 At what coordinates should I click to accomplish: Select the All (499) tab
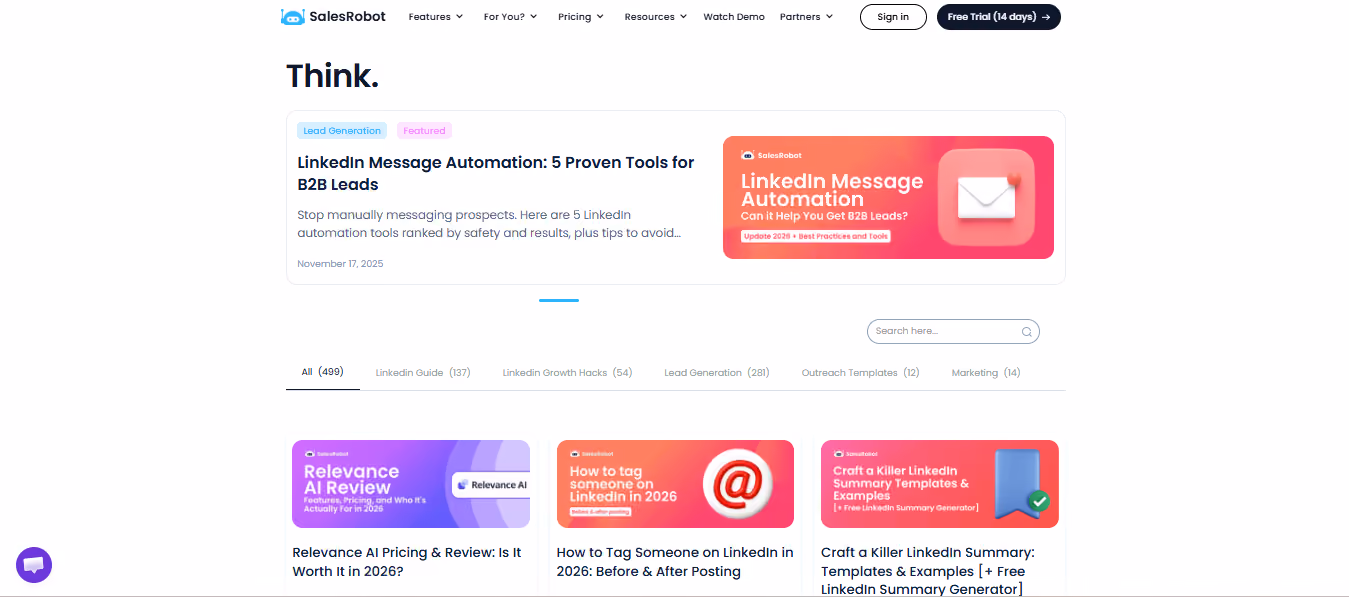click(322, 372)
